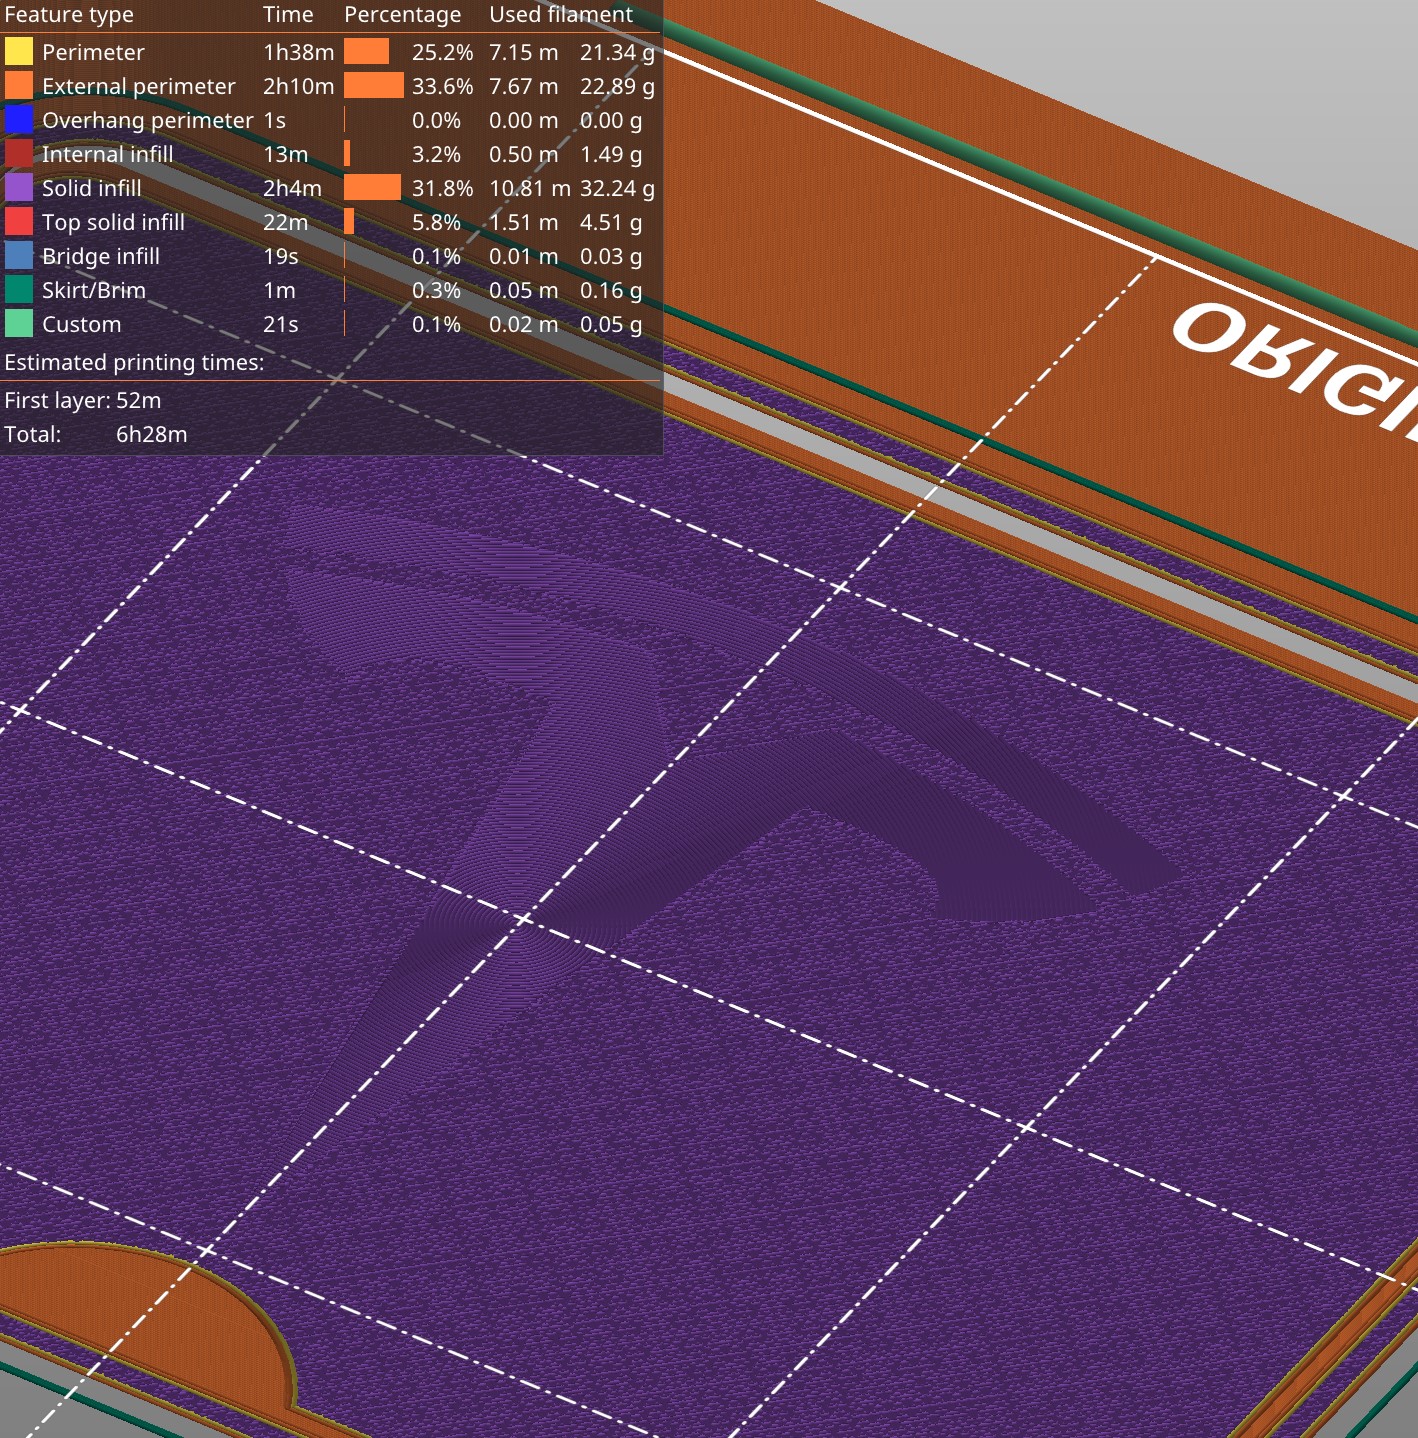1418x1438 pixels.
Task: Click the First layer 52m entry
Action: [x=83, y=400]
